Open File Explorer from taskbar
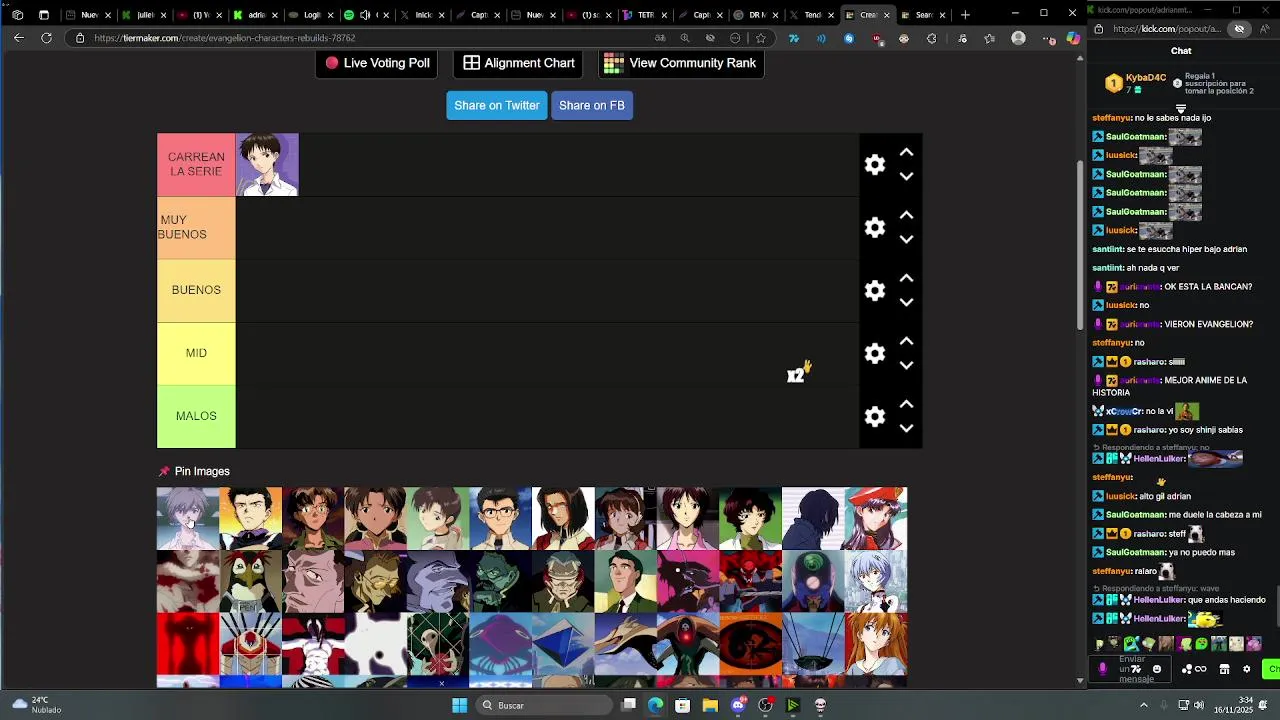 pos(710,705)
